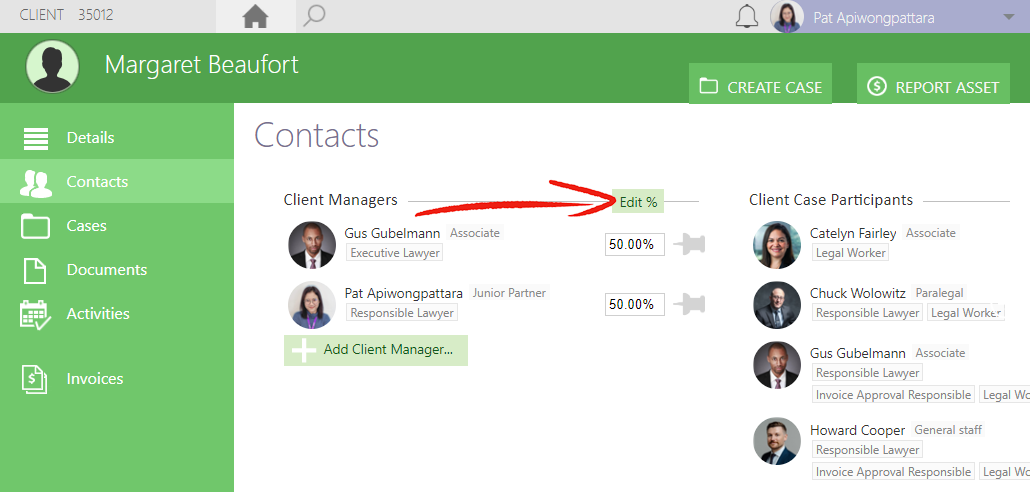Go to the home page icon
The width and height of the screenshot is (1030, 492).
(256, 16)
